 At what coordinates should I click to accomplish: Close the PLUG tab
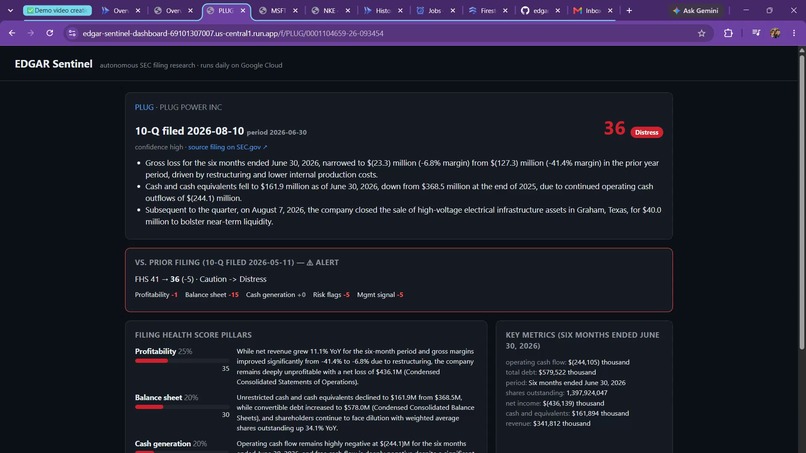(x=243, y=10)
